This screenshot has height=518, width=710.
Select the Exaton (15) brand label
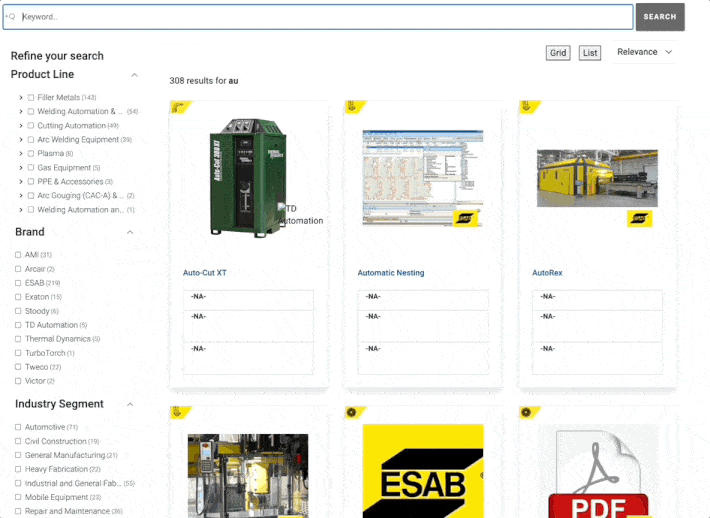point(43,297)
